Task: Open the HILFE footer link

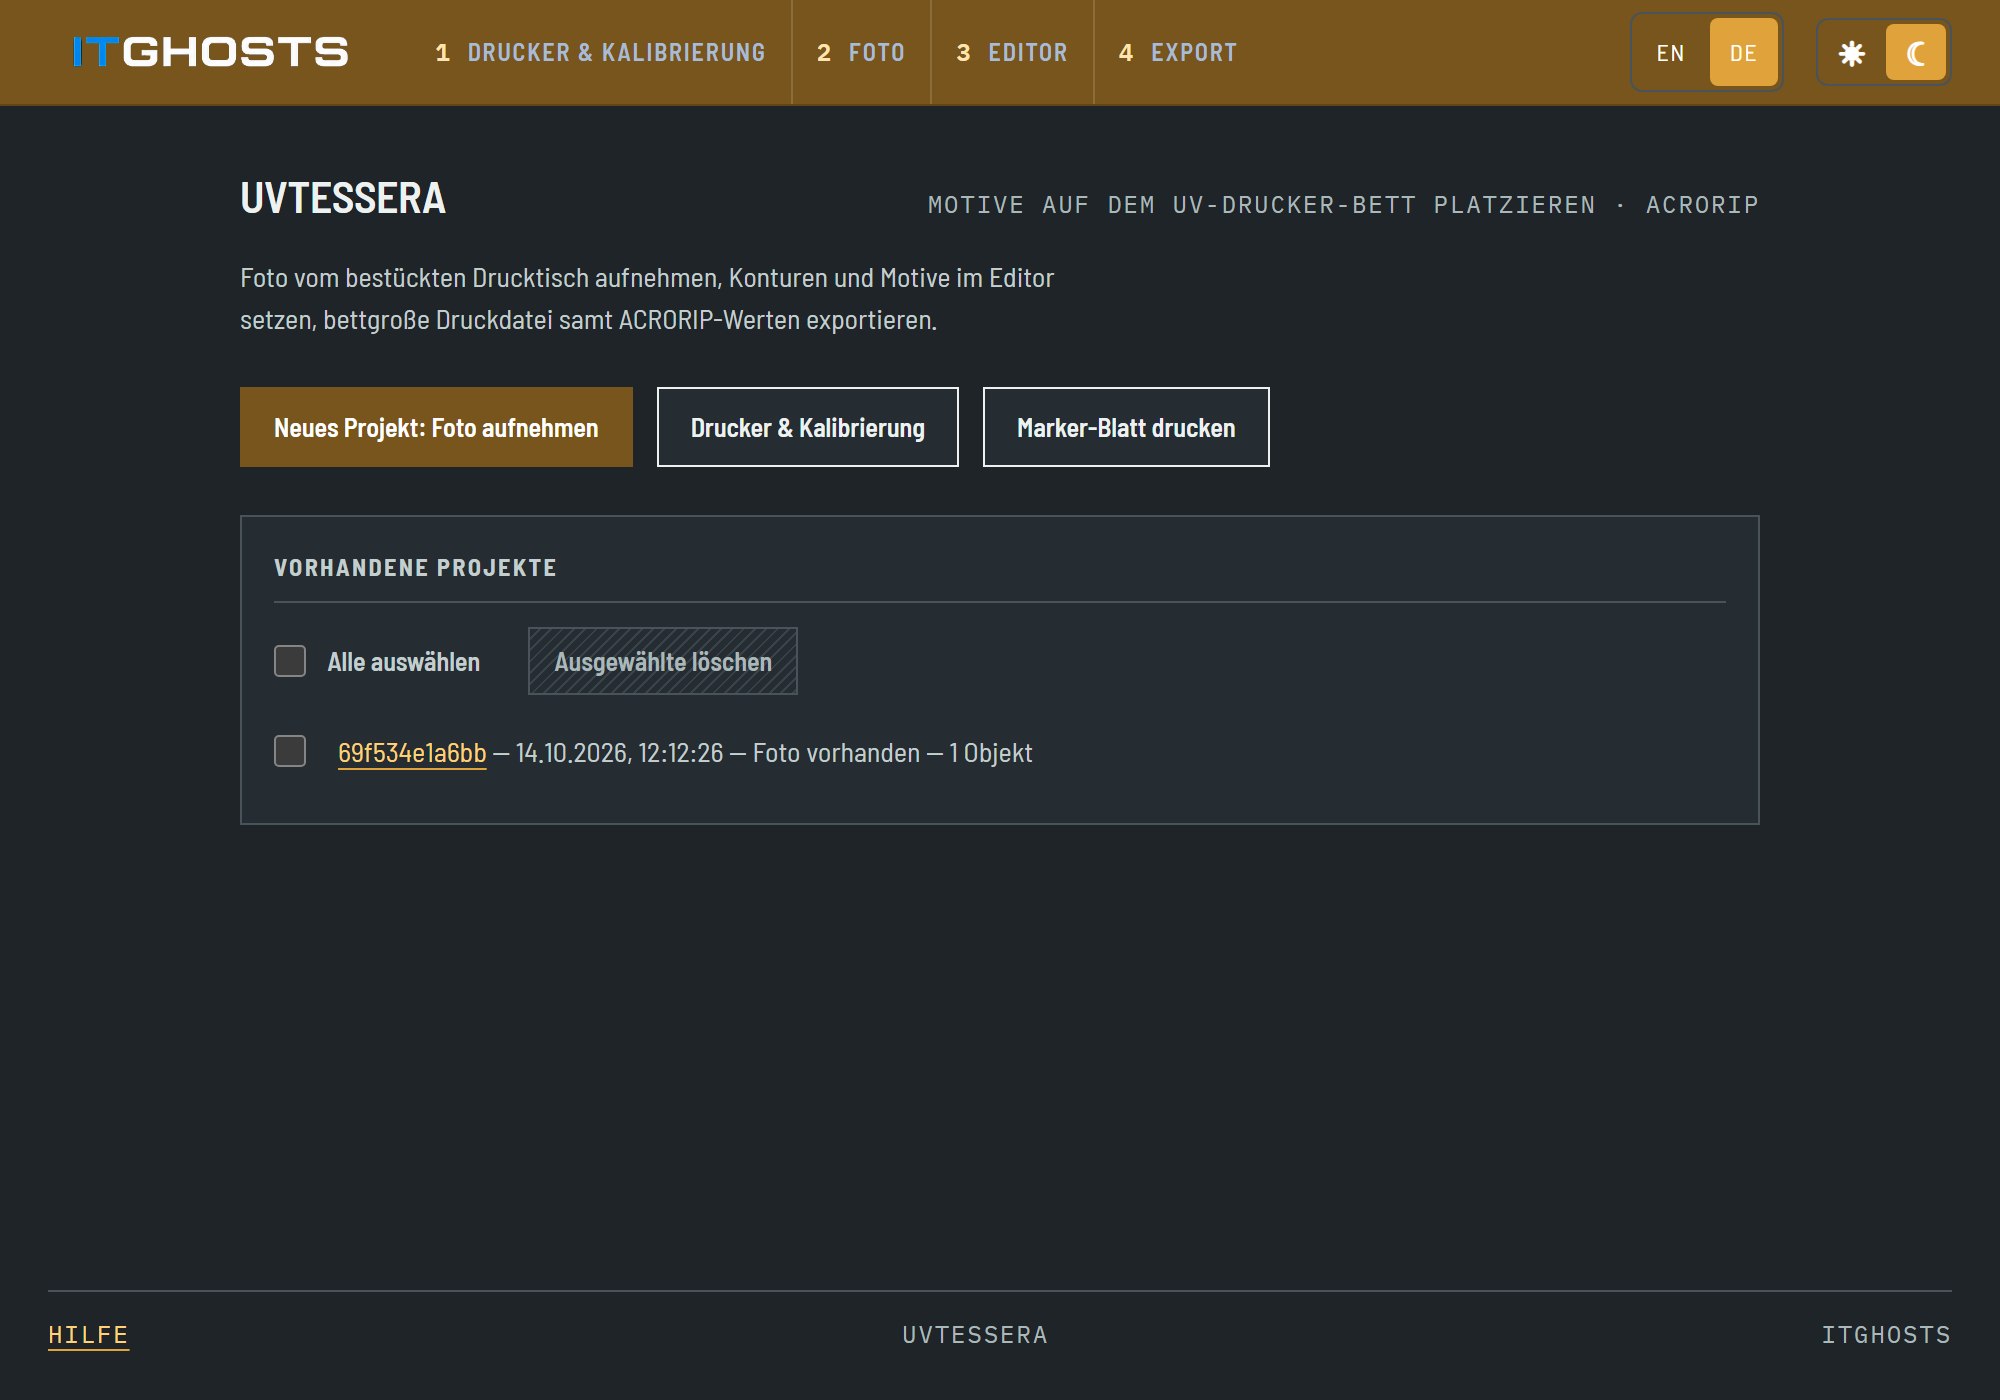Action: click(88, 1335)
